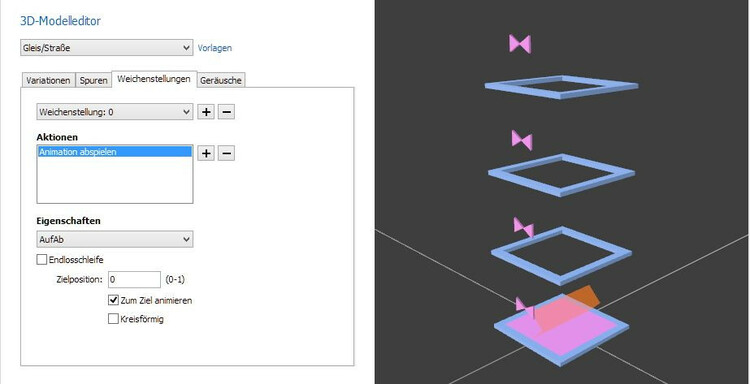Delete selected action with Aktionen minus icon
This screenshot has height=384, width=750.
click(226, 153)
